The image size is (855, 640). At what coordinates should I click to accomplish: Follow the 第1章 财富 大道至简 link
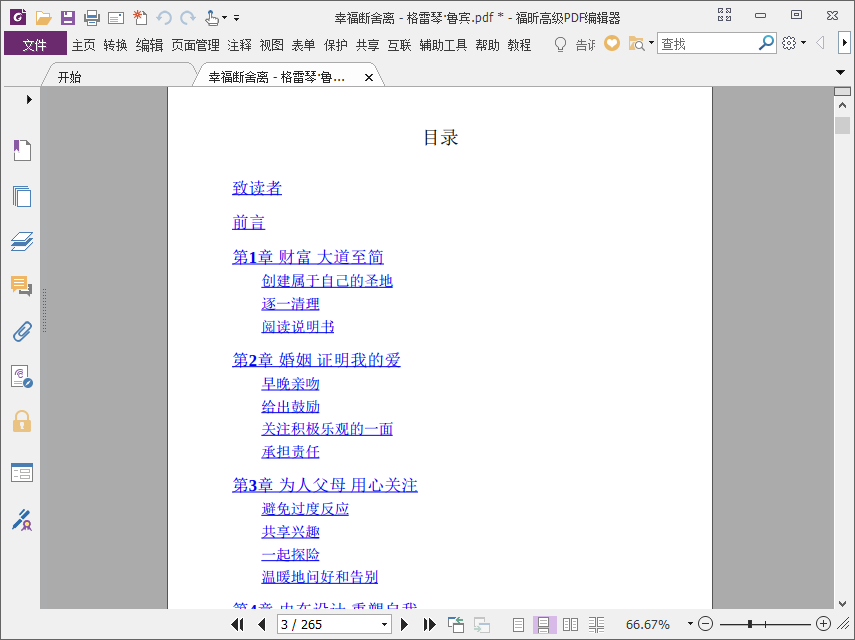pos(308,257)
